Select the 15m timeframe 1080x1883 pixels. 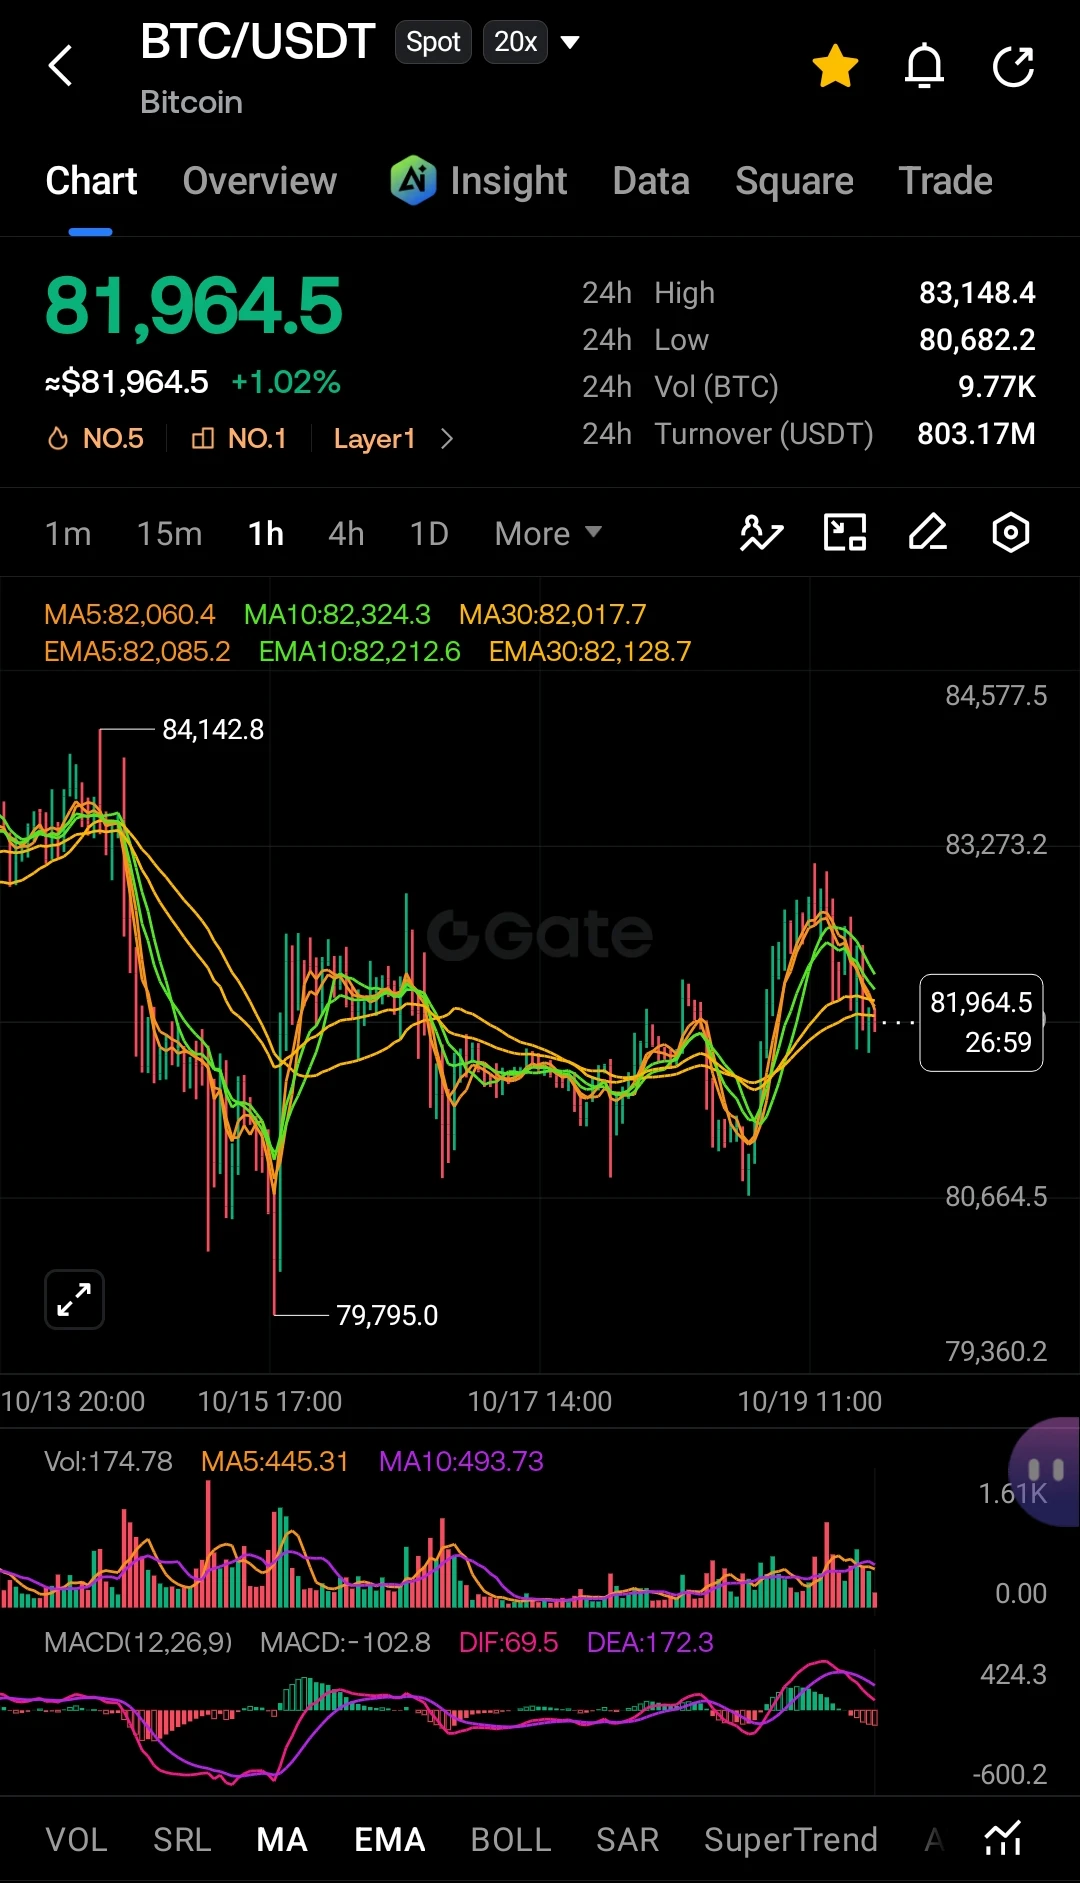[169, 534]
